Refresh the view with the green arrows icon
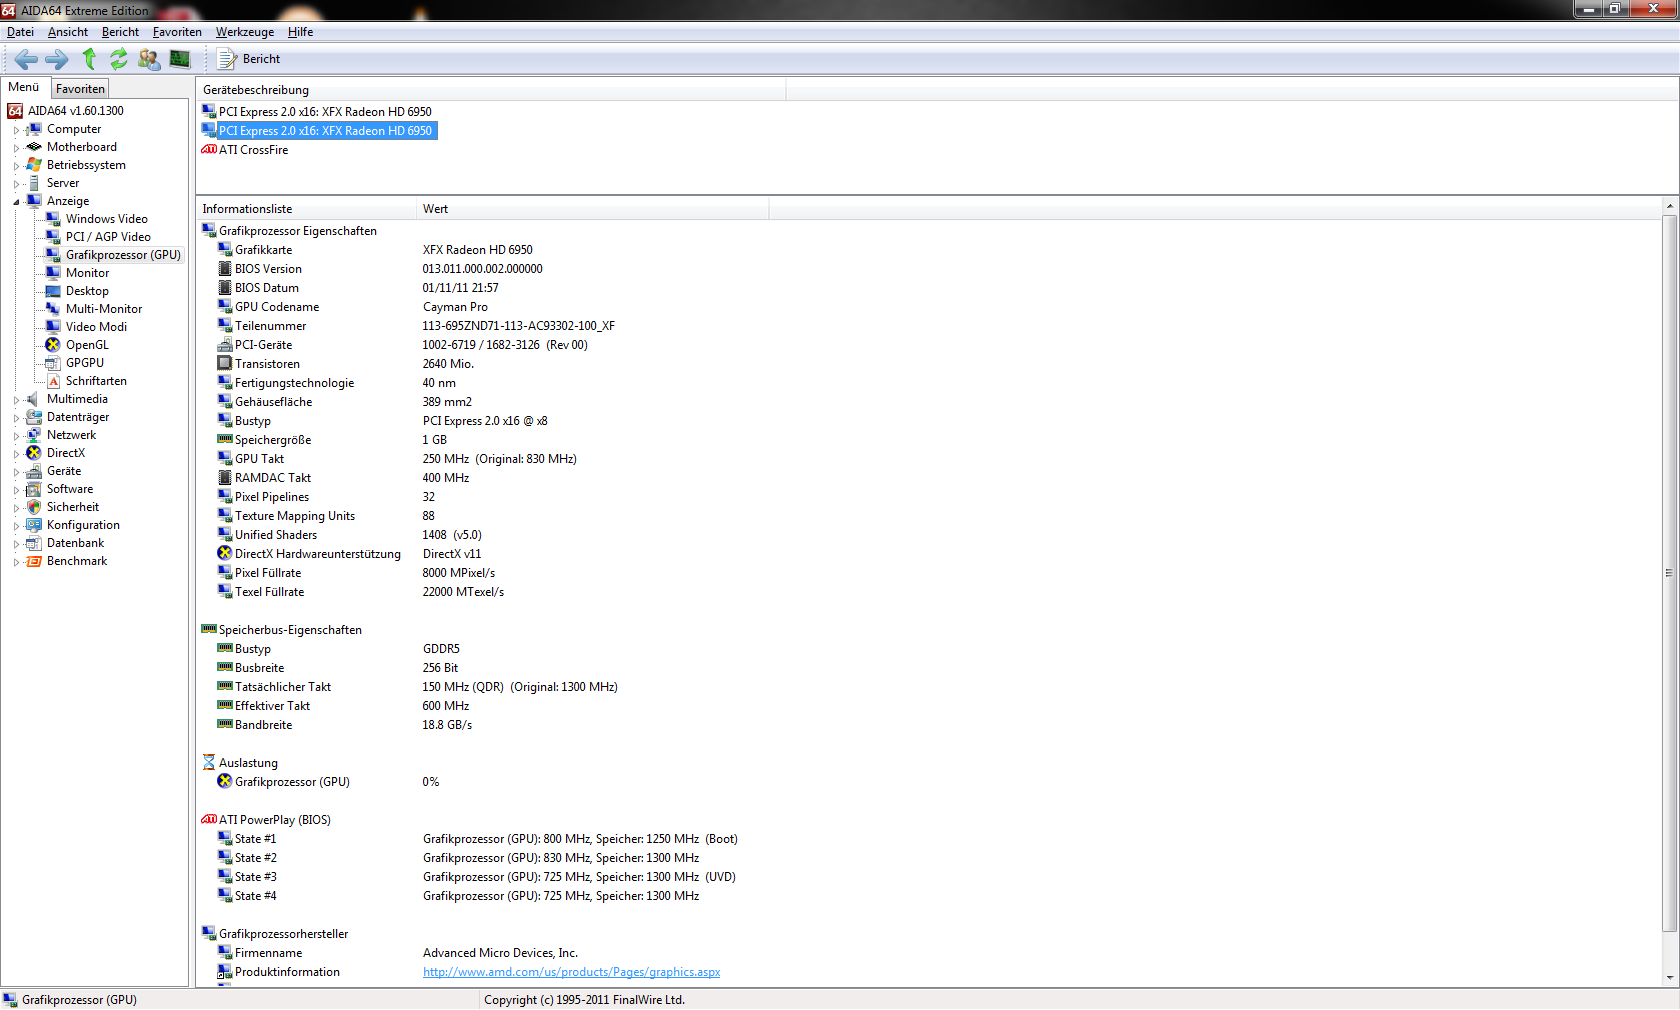The image size is (1680, 1010). click(119, 59)
